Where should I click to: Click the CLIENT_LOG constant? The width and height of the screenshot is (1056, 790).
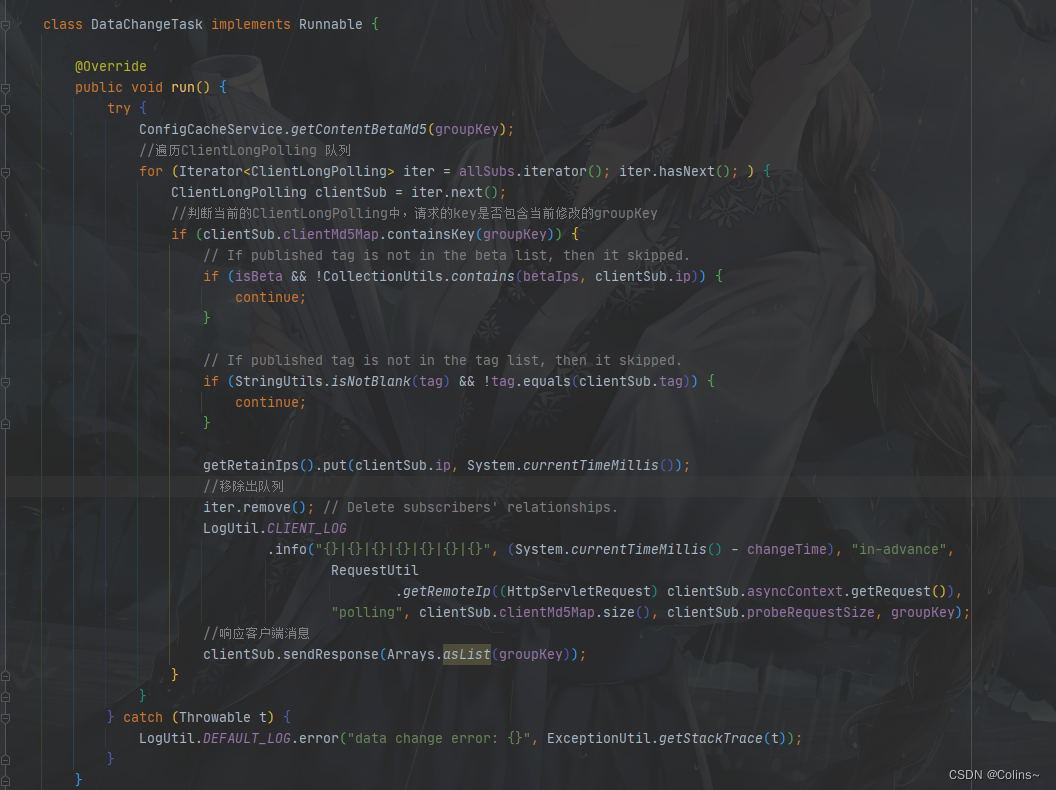[x=306, y=528]
